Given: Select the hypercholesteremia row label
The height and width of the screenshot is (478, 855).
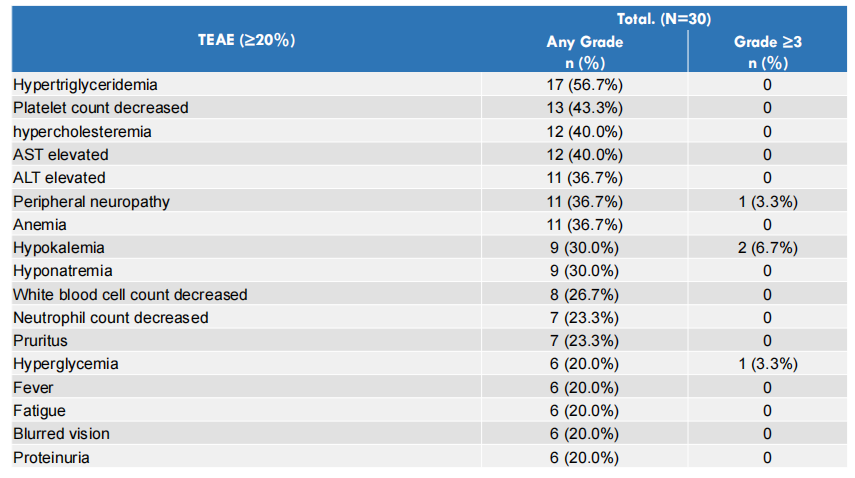Looking at the screenshot, I should click(x=83, y=131).
